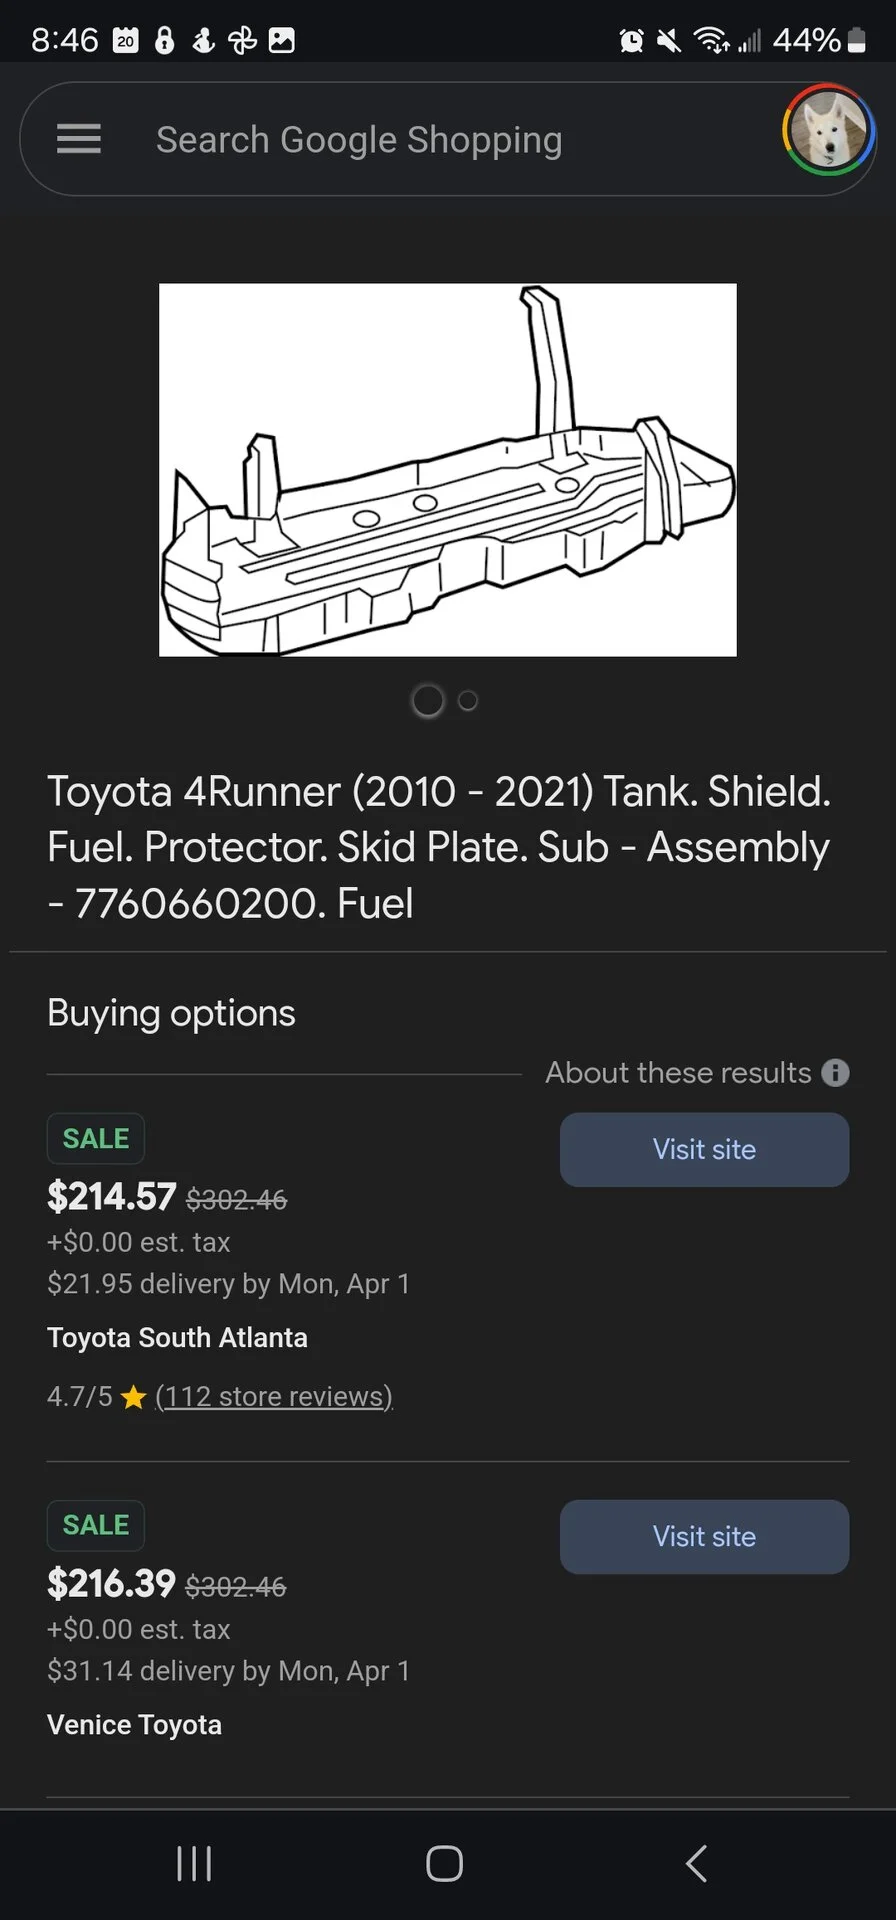
Task: Select the second image carousel dot
Action: click(x=467, y=701)
